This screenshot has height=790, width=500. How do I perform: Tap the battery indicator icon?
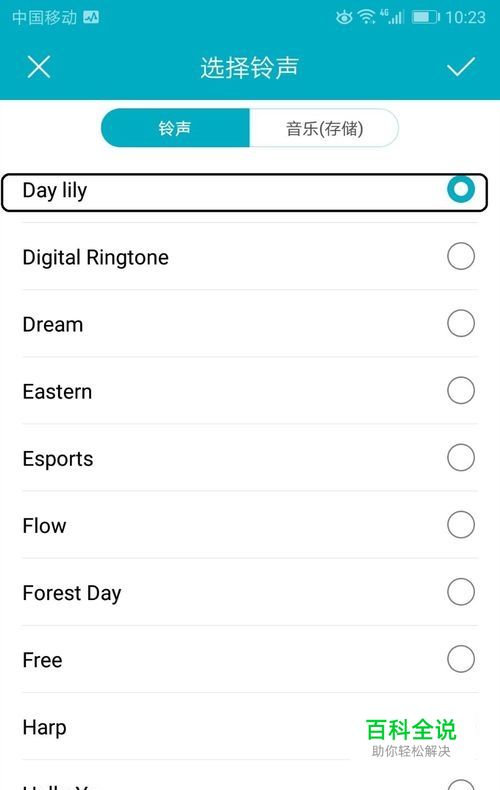tap(425, 17)
